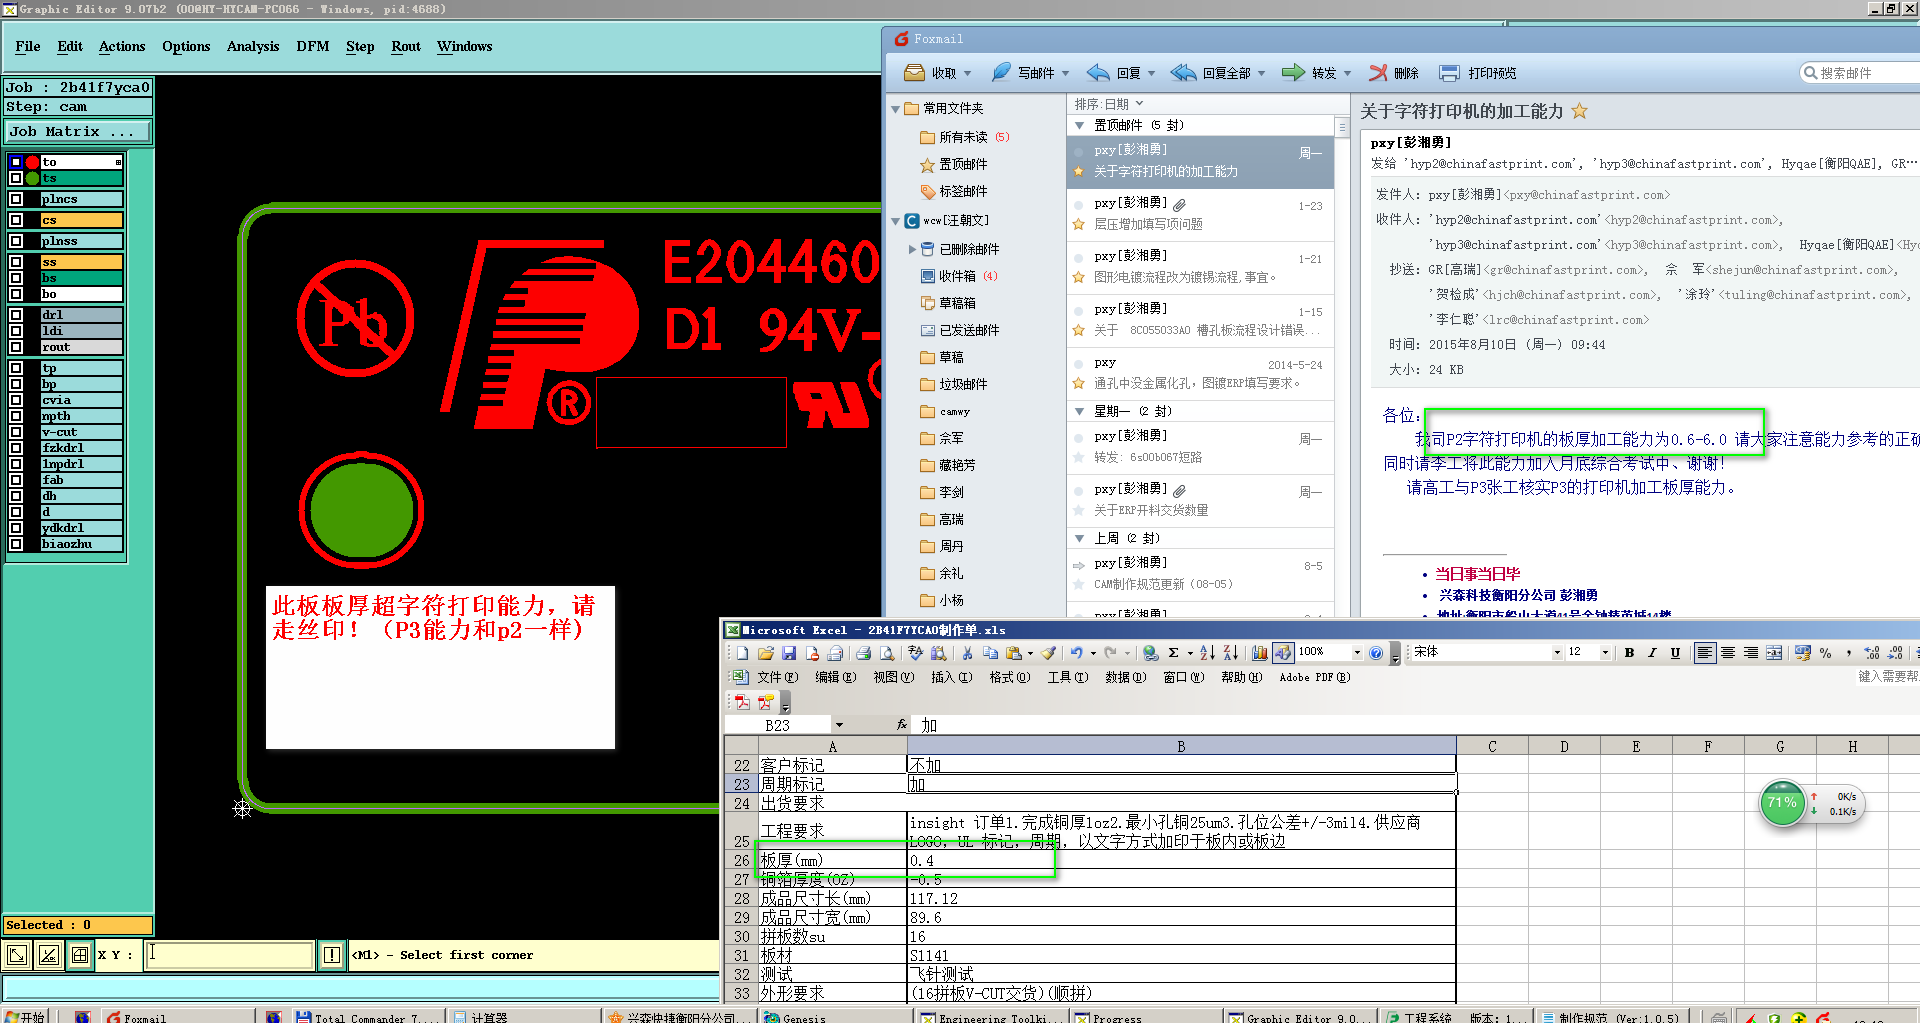Click the Foxmail Print Preview icon

click(x=1449, y=73)
